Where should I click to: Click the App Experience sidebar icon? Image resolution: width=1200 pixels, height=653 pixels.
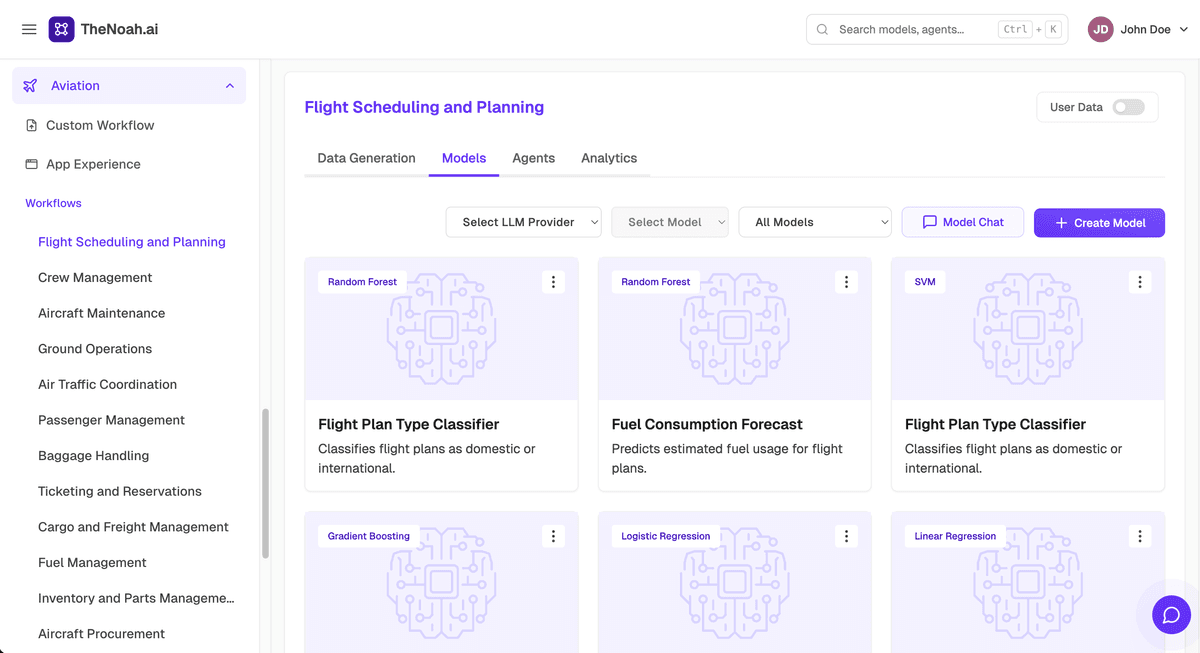tap(31, 164)
